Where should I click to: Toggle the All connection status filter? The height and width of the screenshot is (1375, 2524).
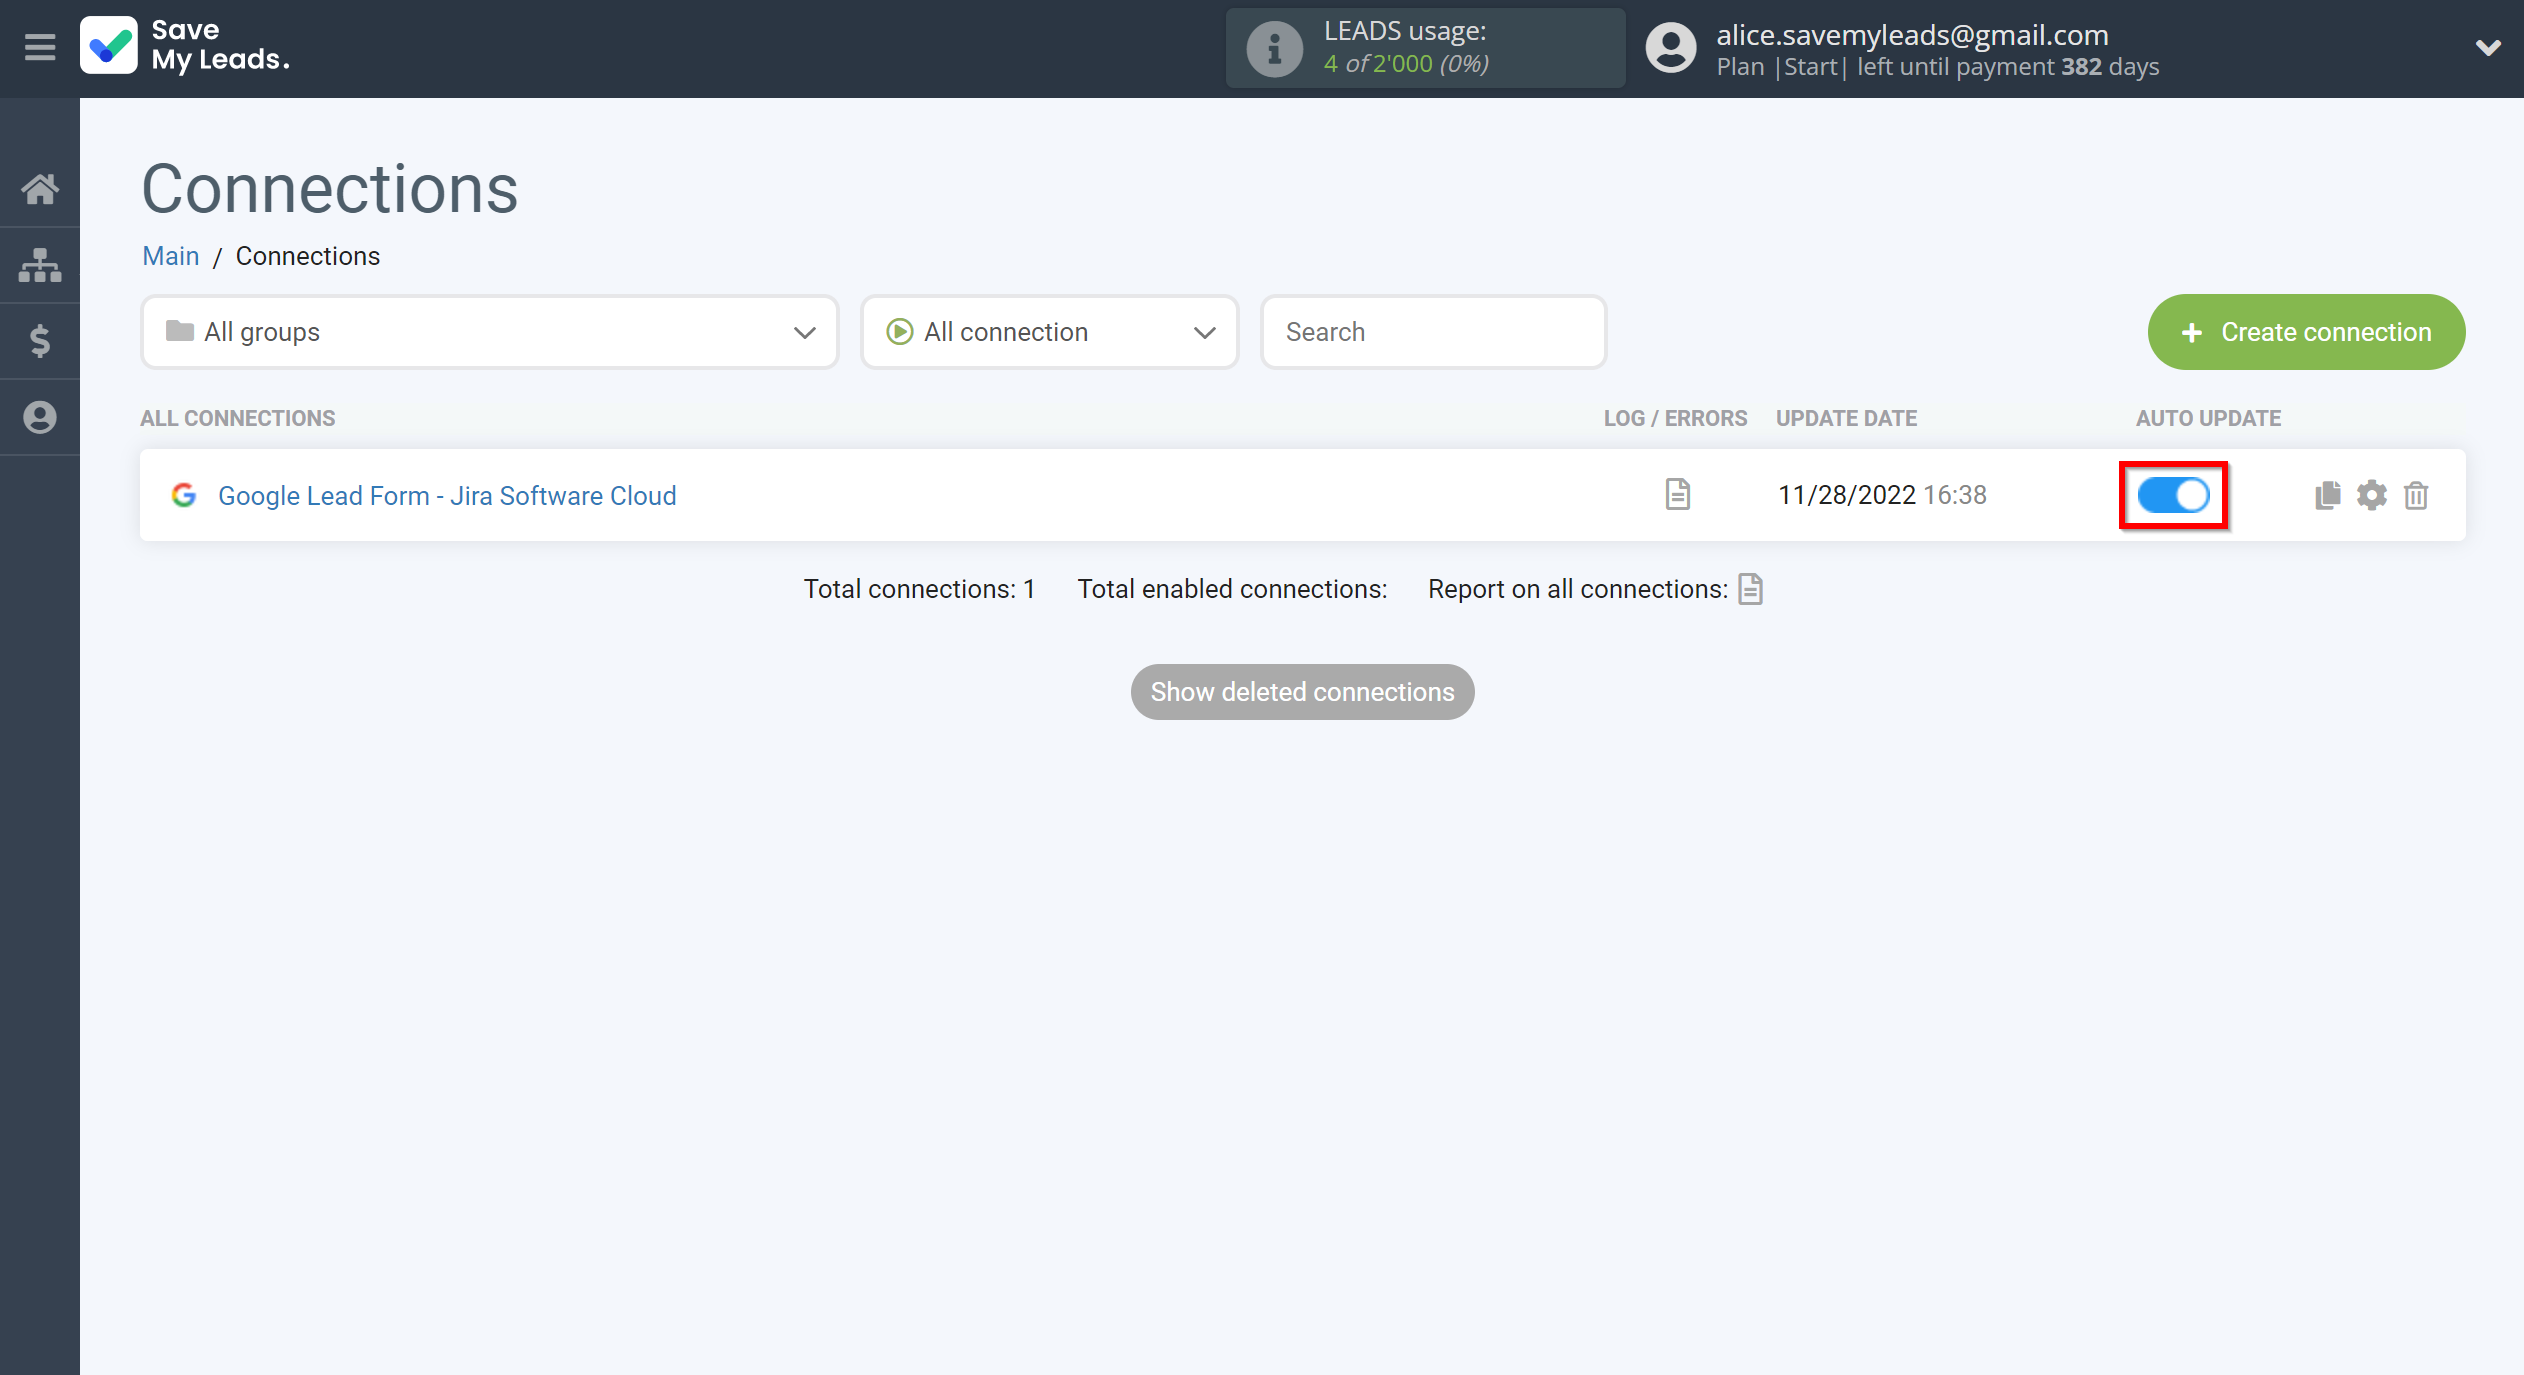tap(1050, 332)
